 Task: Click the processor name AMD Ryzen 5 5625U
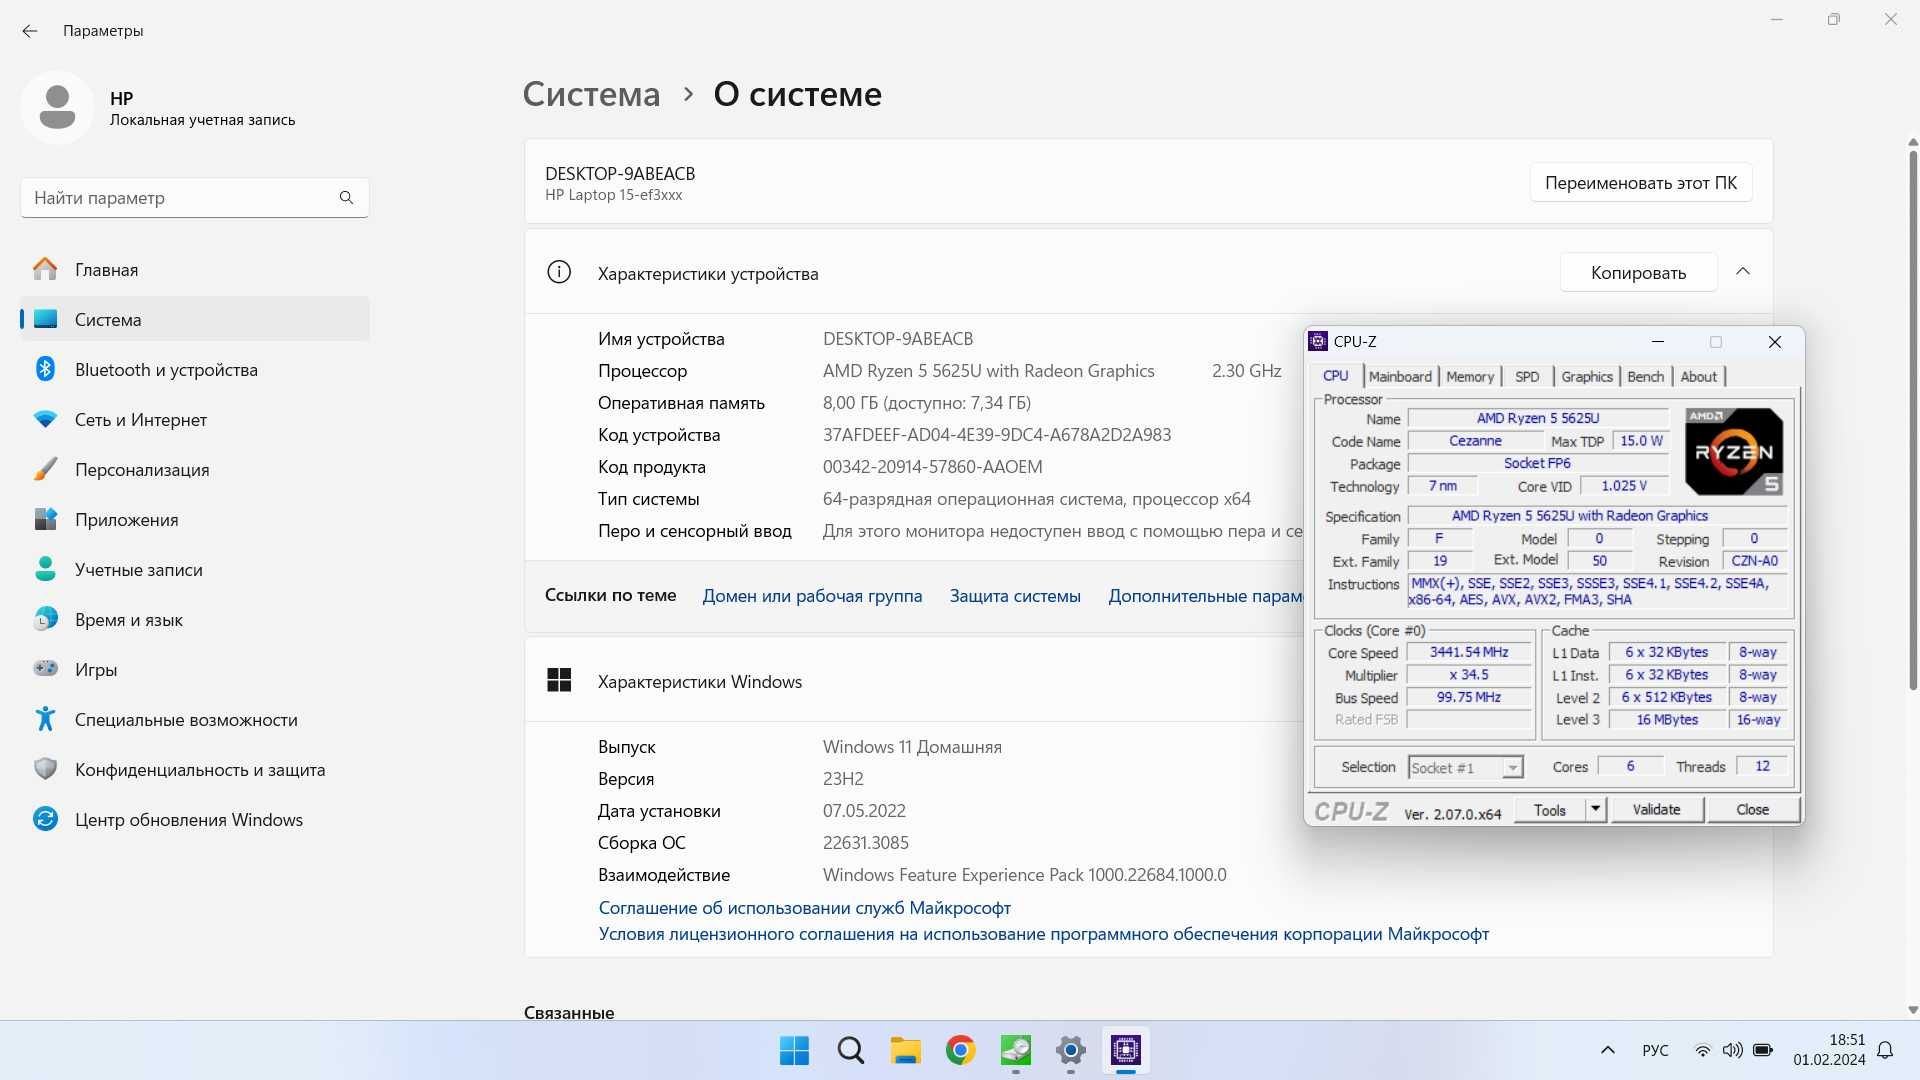pos(1537,418)
